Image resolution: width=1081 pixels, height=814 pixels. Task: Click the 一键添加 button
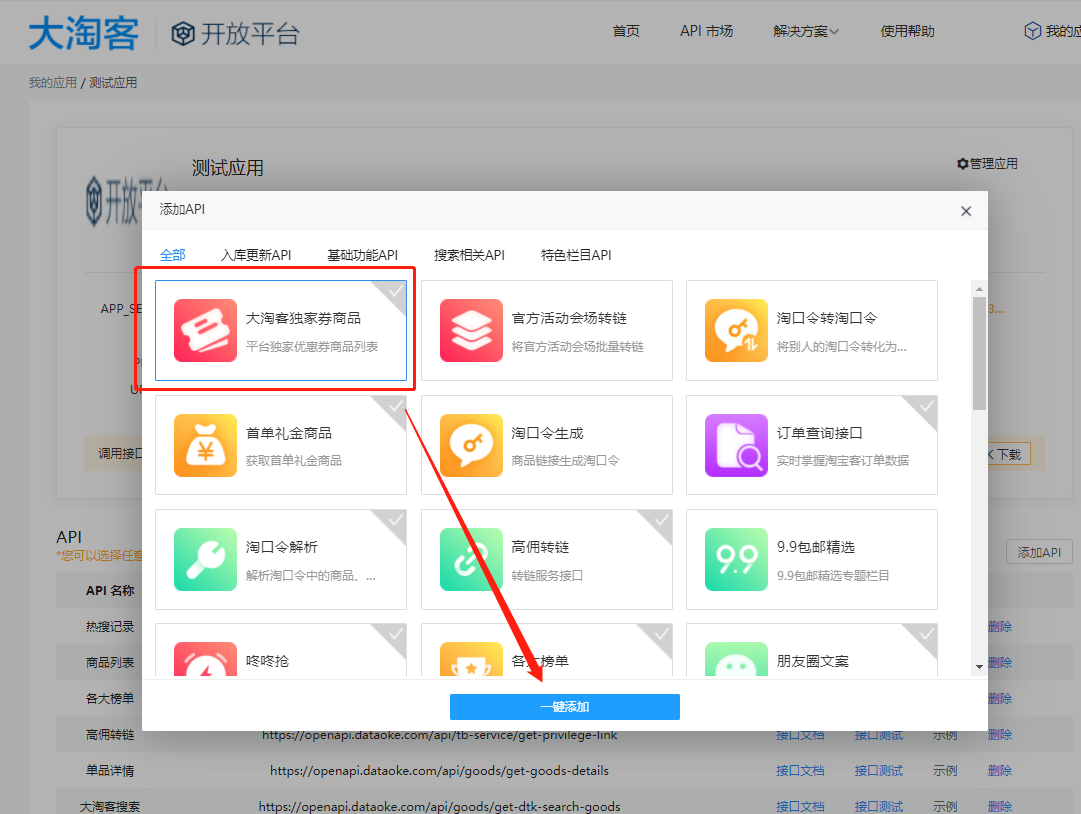[x=564, y=707]
